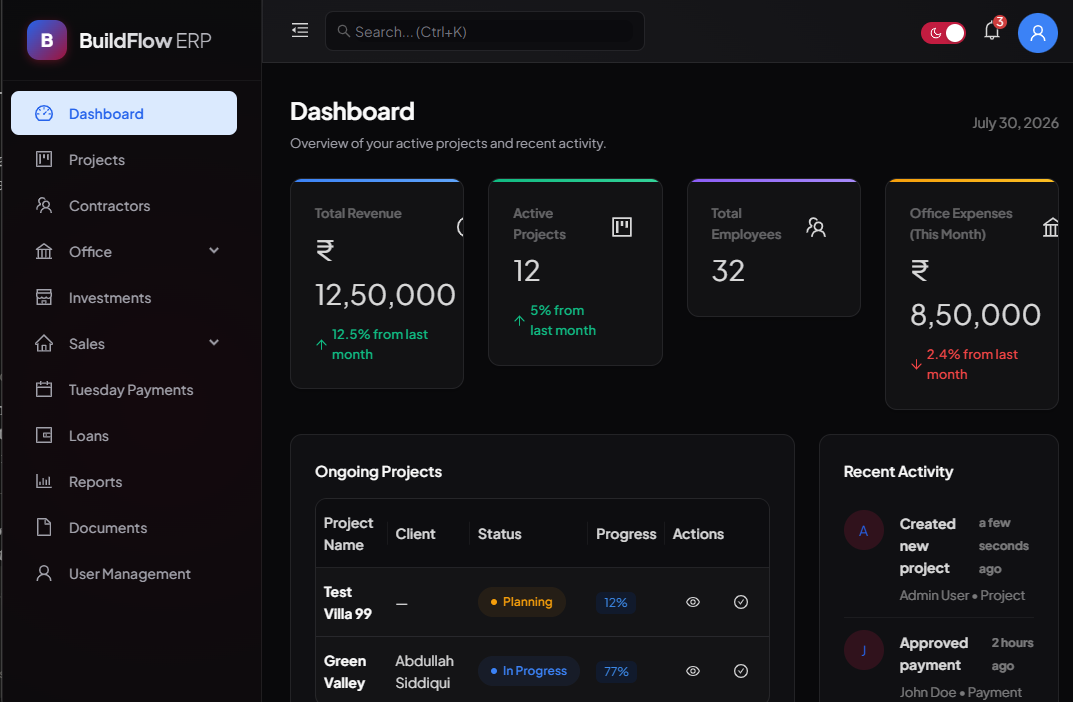
Task: Click the 'Created new project' activity
Action: coord(927,546)
